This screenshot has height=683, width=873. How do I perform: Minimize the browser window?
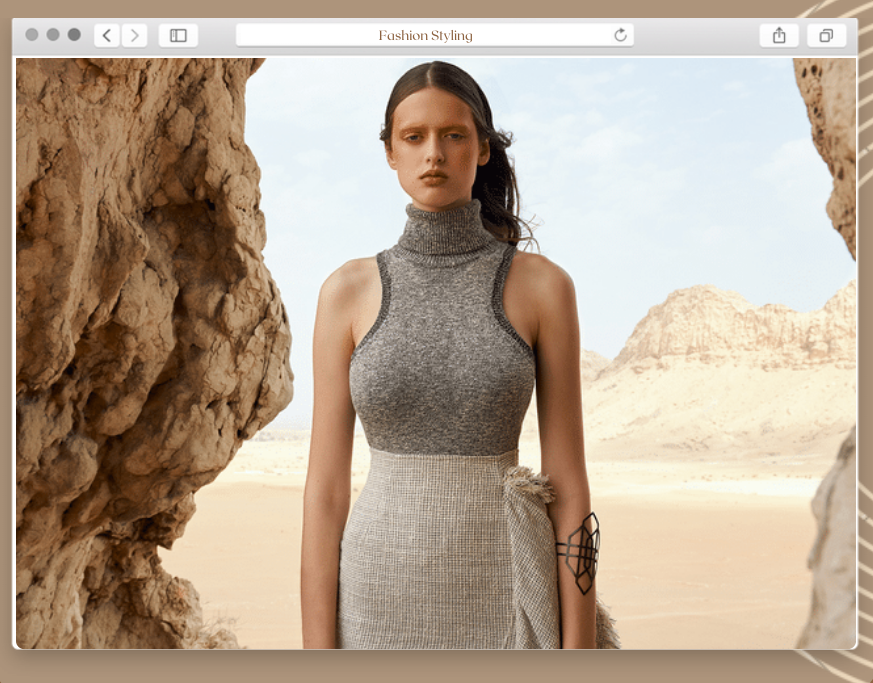(x=53, y=35)
